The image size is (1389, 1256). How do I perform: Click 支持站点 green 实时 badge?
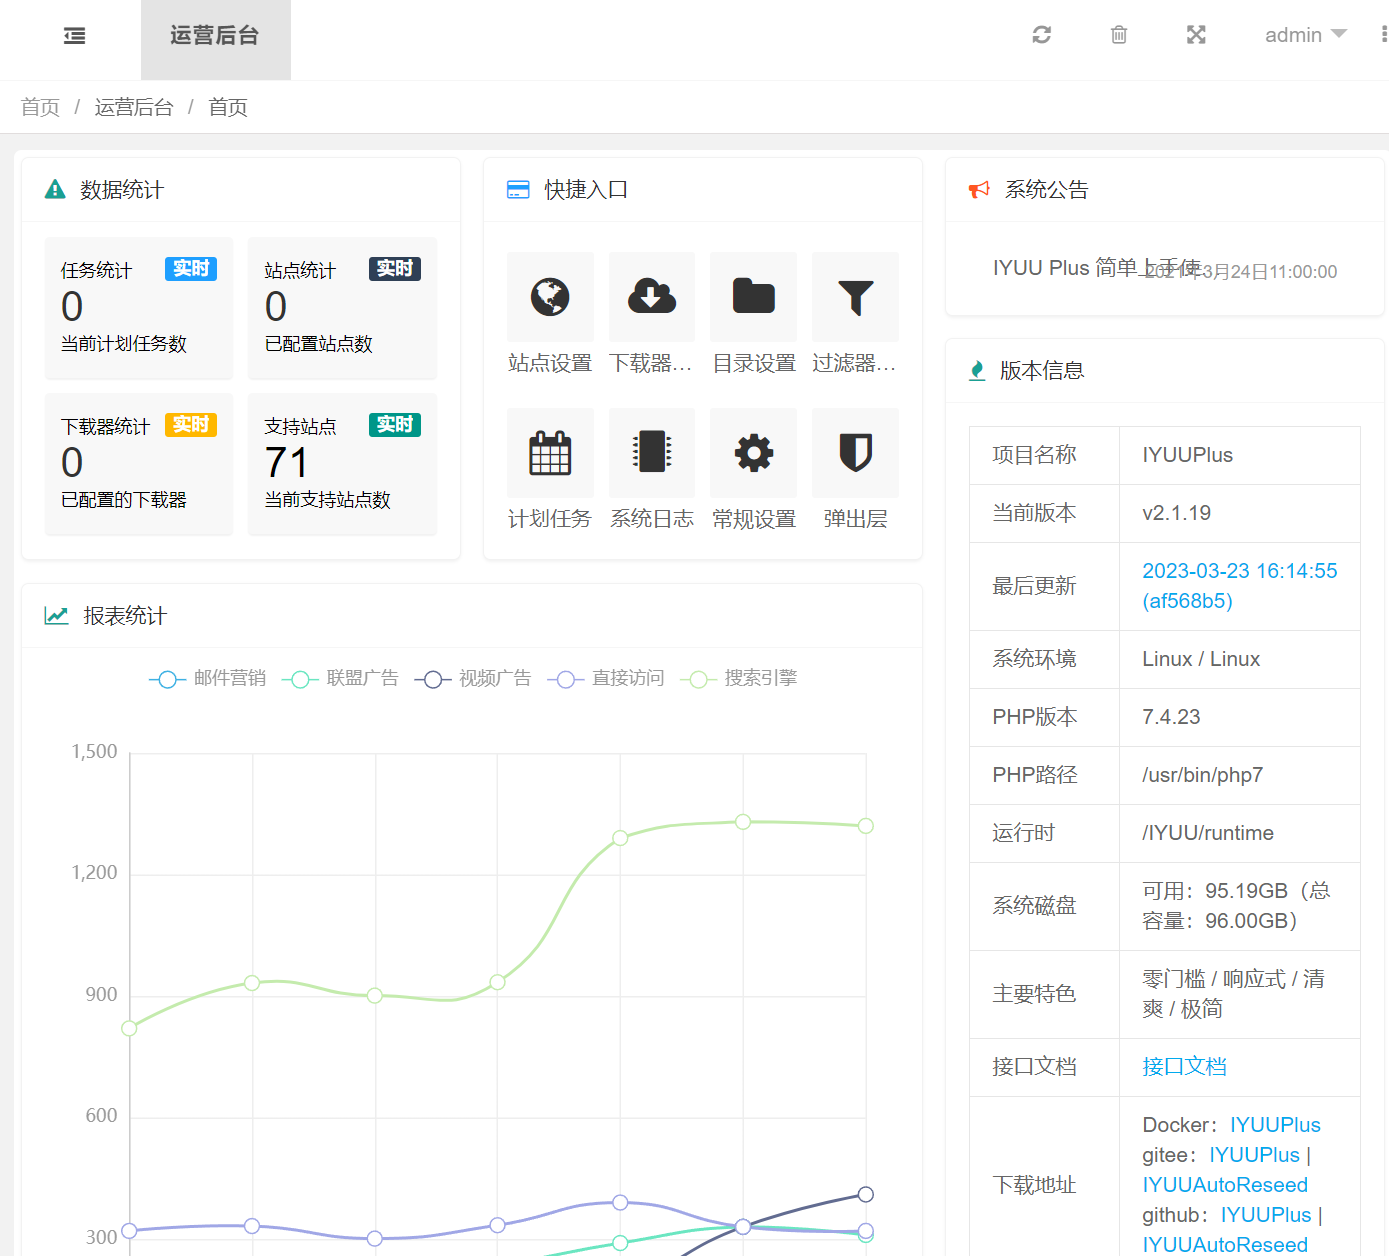pyautogui.click(x=395, y=425)
